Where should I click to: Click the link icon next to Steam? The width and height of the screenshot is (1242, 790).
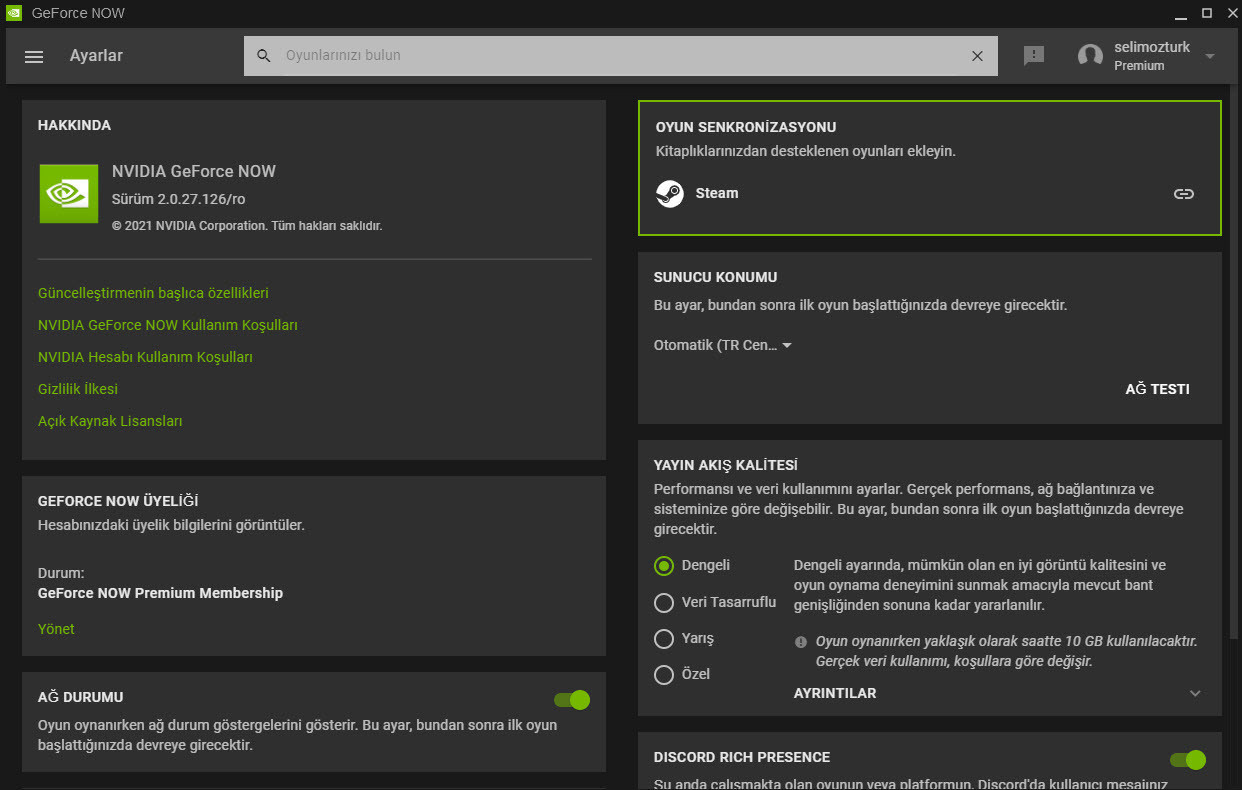(x=1184, y=194)
